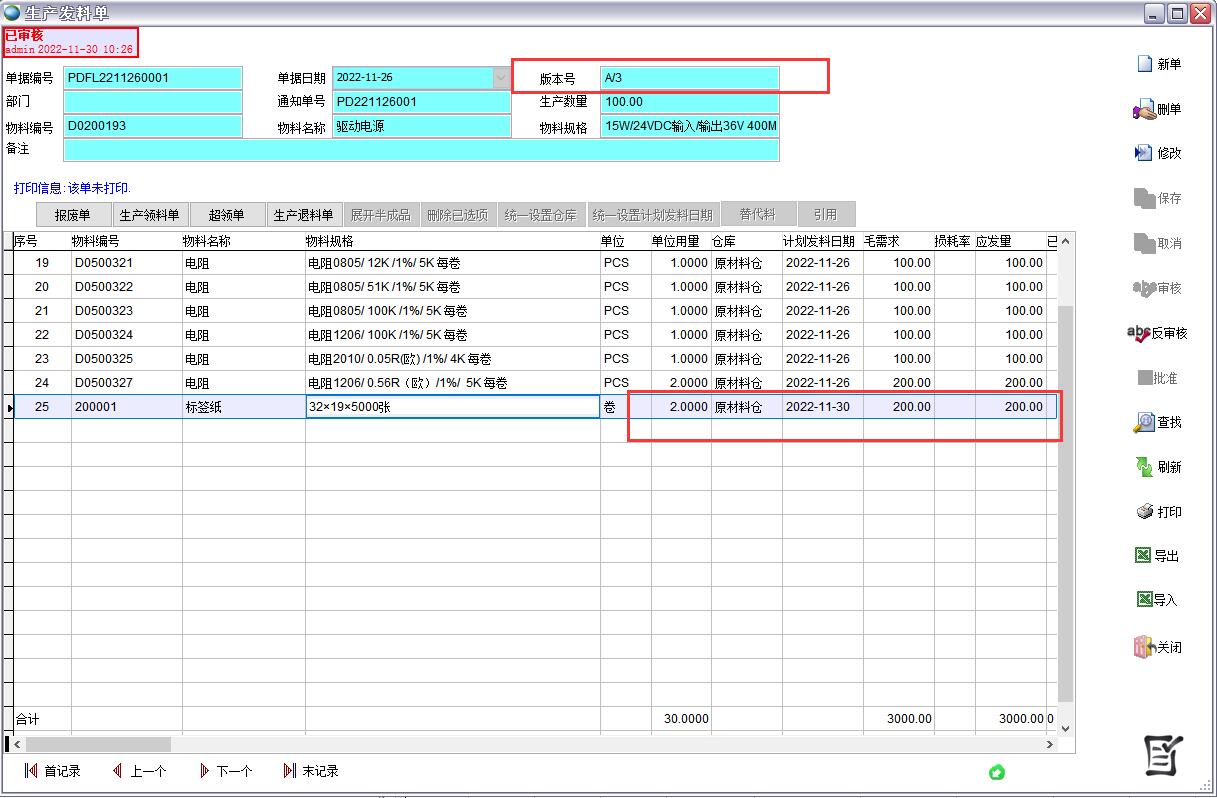Click the 新单 new document icon
The width and height of the screenshot is (1217, 798).
coord(1145,64)
